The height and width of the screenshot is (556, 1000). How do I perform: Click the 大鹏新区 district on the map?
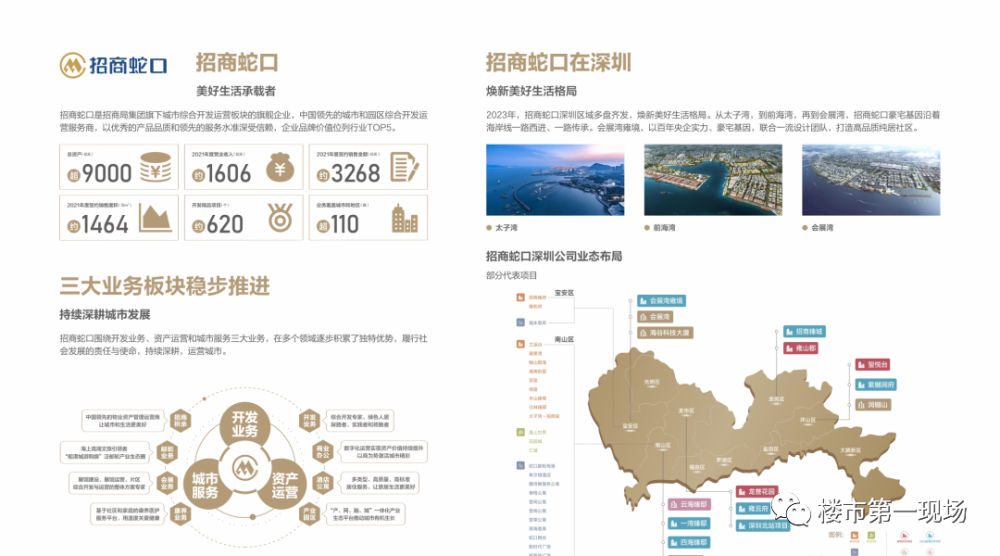[x=850, y=450]
